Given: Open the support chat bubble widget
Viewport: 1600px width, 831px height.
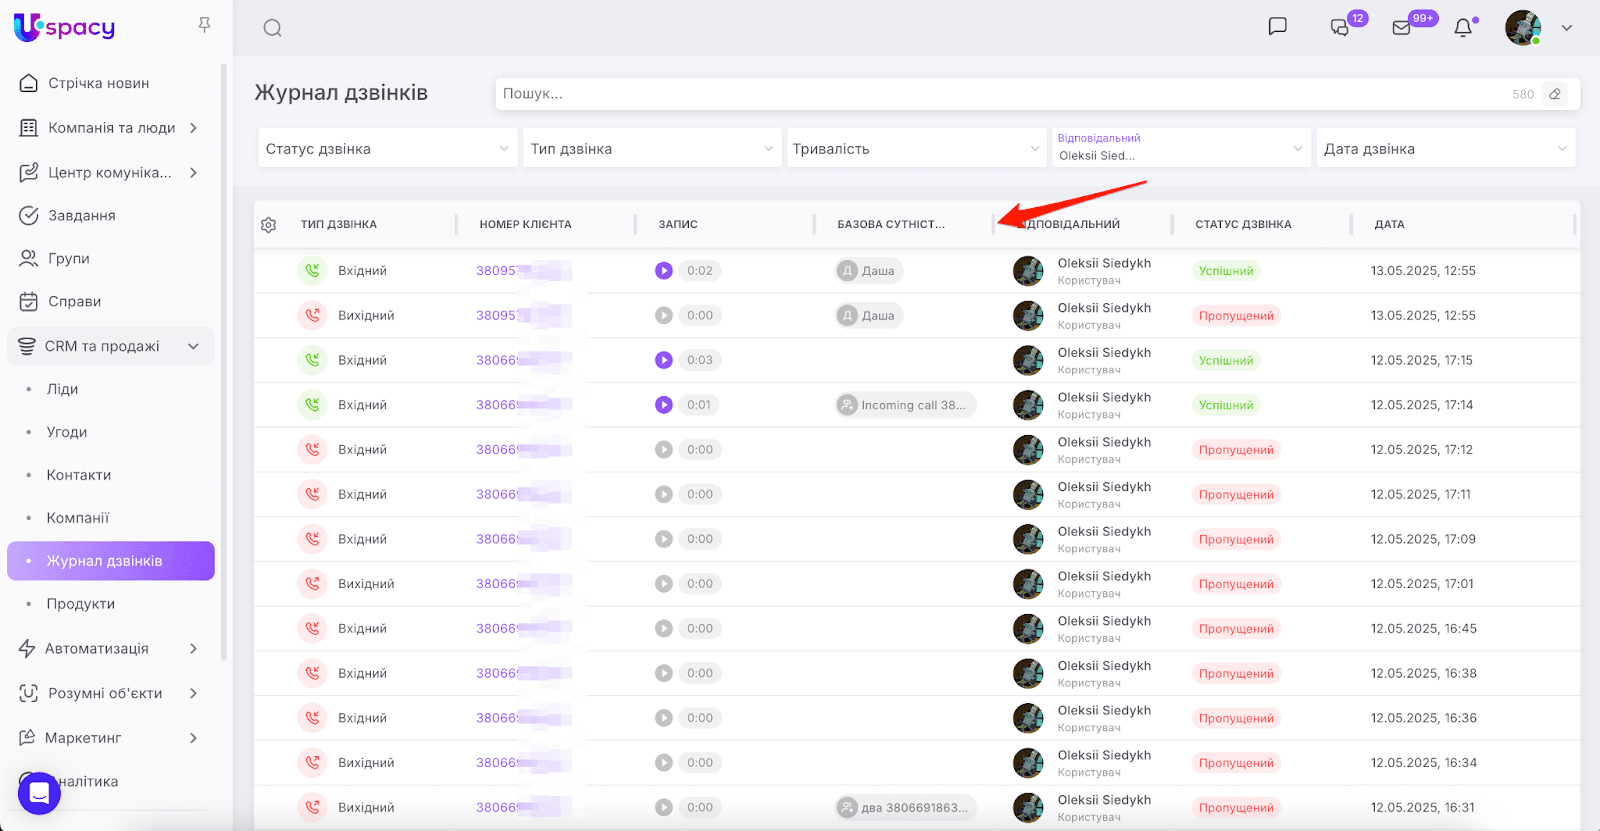Looking at the screenshot, I should coord(39,793).
